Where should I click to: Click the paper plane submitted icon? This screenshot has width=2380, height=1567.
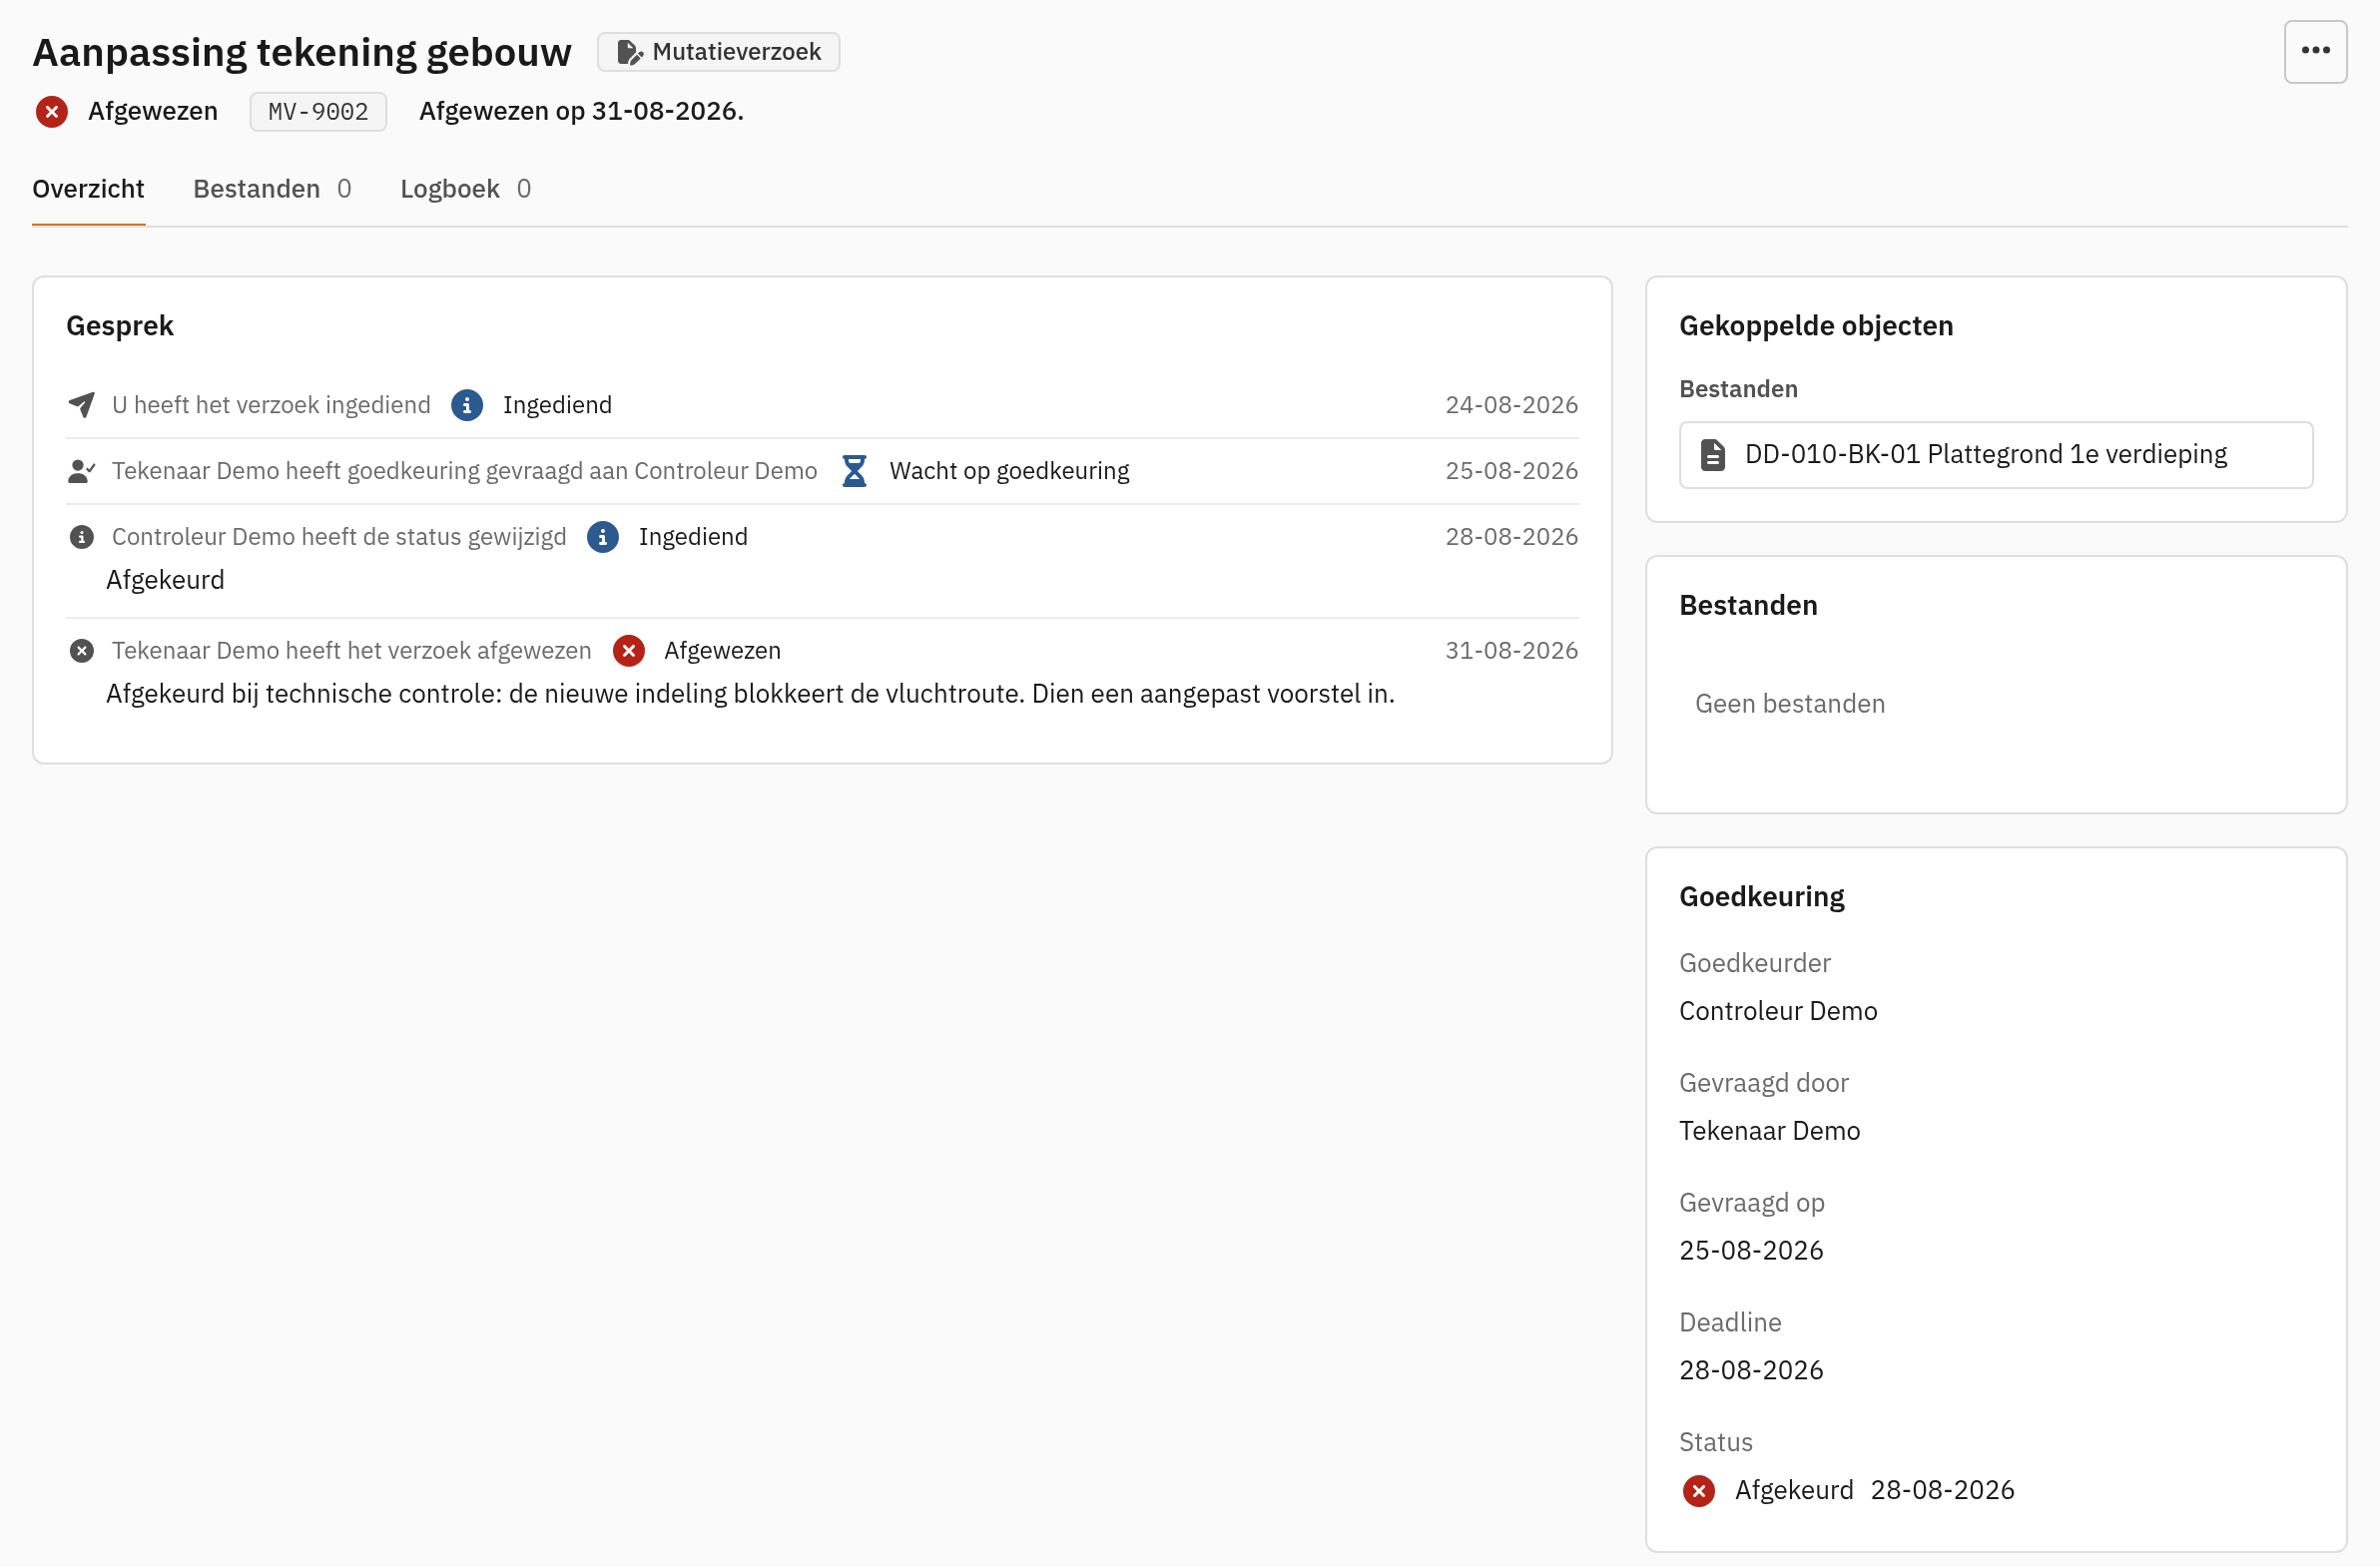point(82,405)
